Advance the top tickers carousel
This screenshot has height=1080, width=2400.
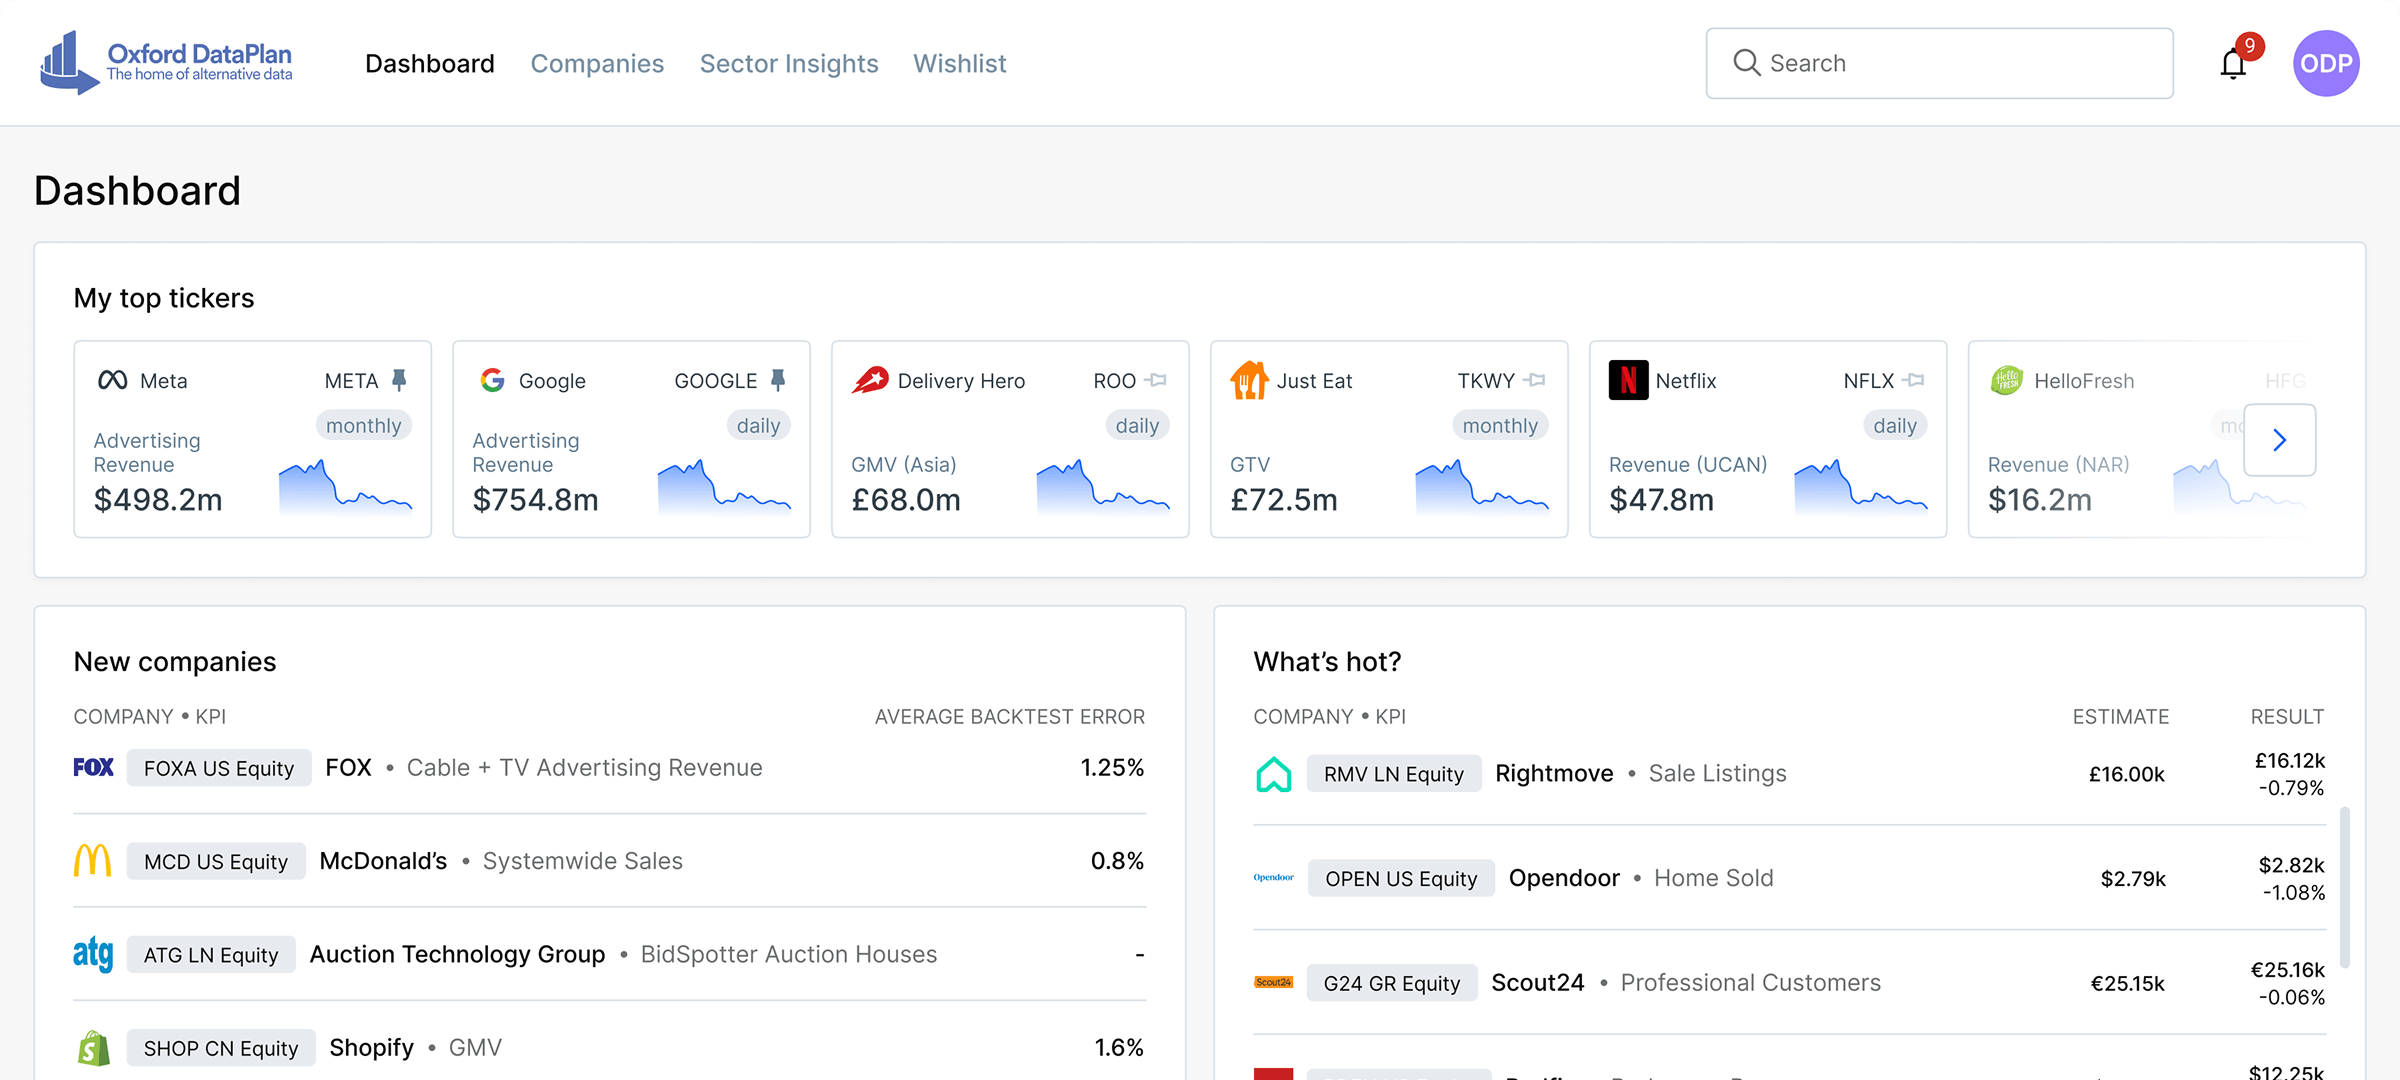pyautogui.click(x=2280, y=440)
